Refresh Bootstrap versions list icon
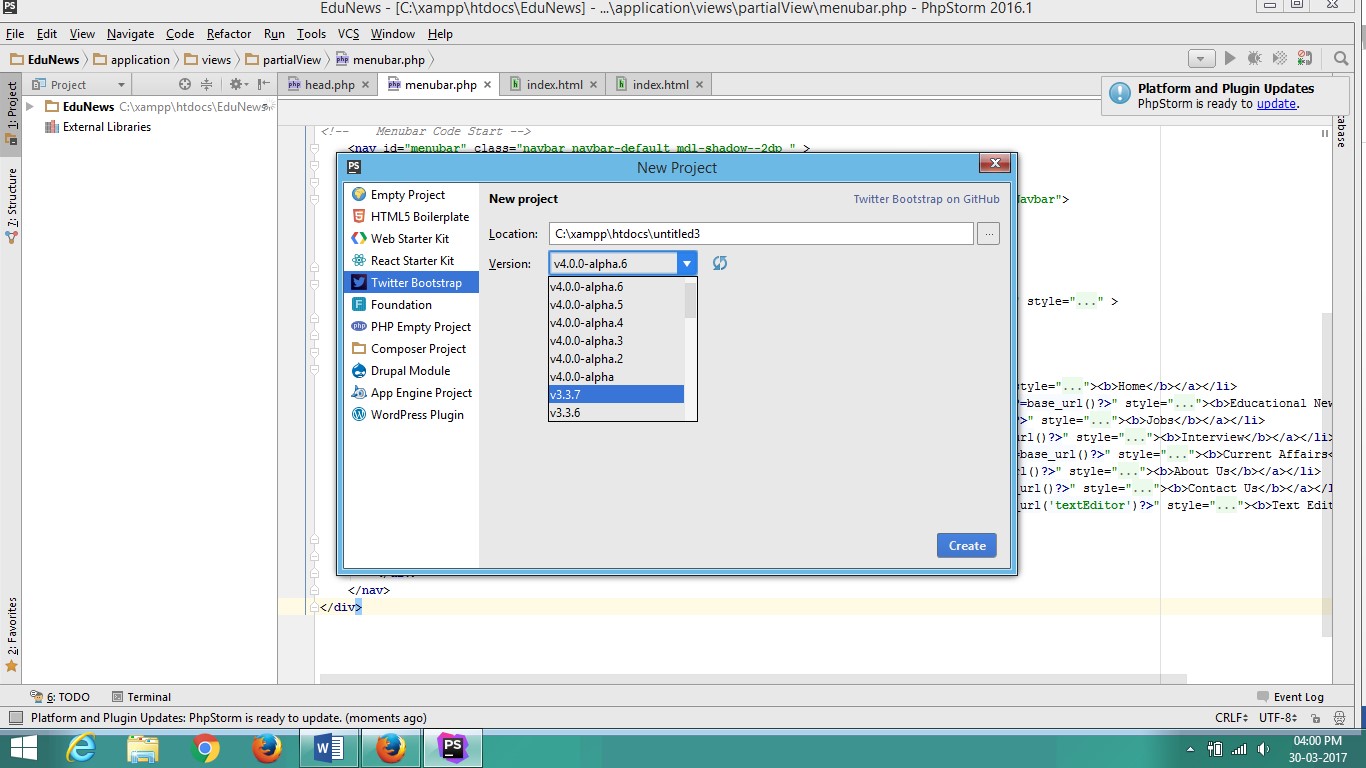The width and height of the screenshot is (1366, 768). [x=720, y=263]
